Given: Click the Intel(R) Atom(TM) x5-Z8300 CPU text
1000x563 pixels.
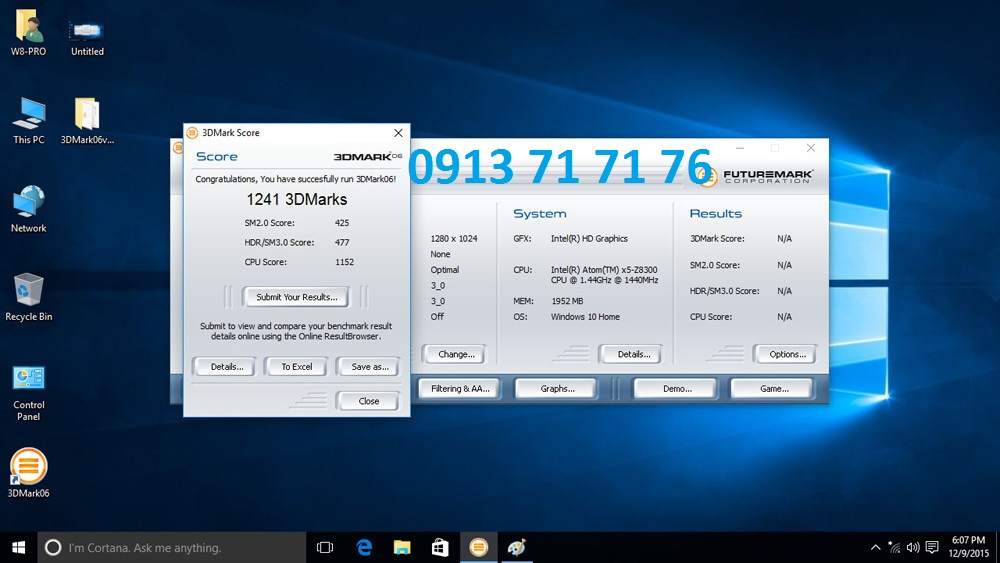Looking at the screenshot, I should click(x=604, y=275).
